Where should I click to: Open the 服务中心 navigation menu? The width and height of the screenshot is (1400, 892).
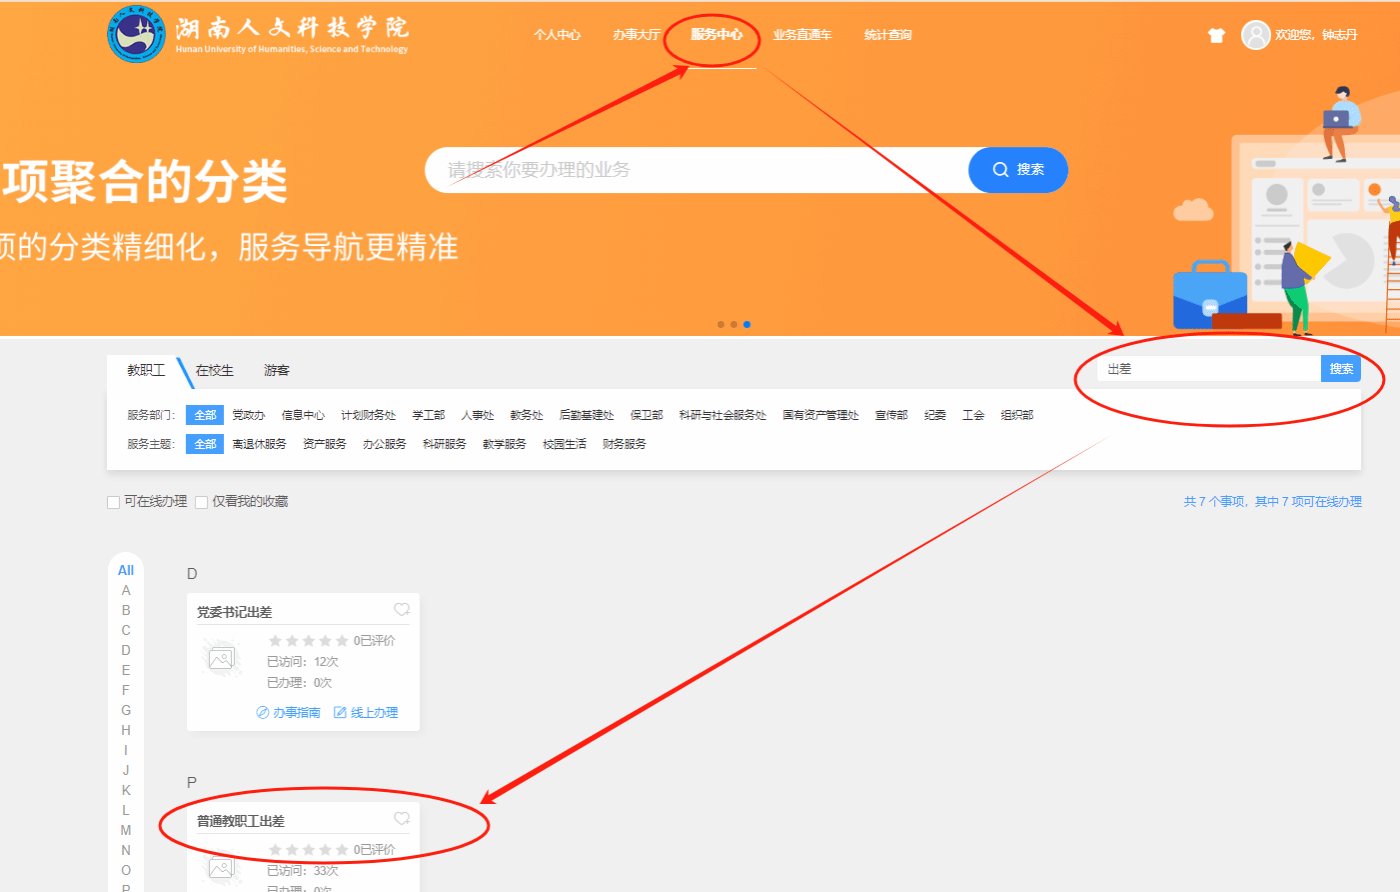[x=716, y=35]
